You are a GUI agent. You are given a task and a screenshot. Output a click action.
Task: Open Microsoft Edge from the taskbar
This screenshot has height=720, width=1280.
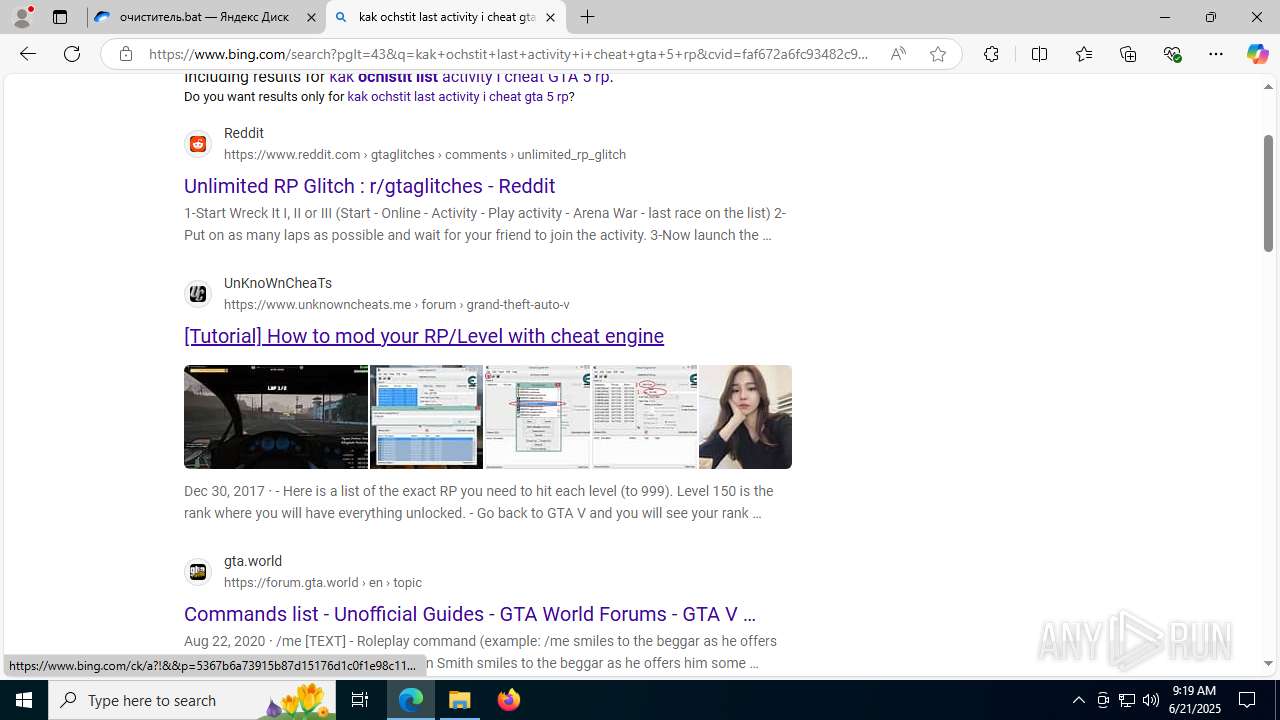click(411, 700)
